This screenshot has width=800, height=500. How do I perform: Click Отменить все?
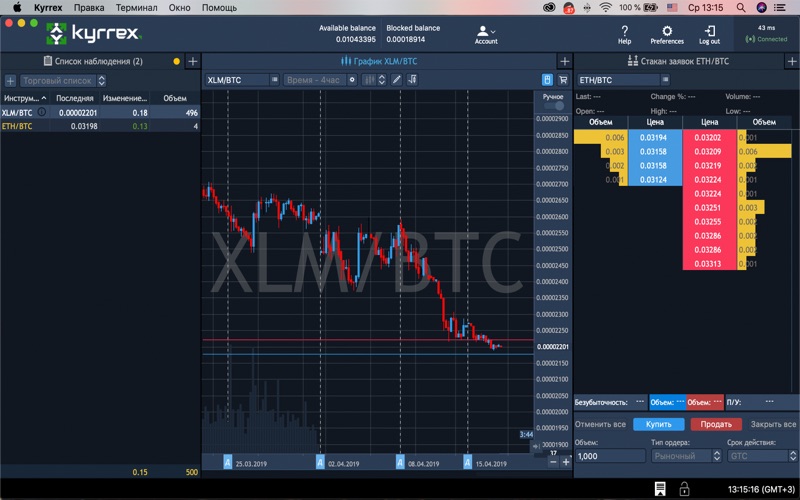pyautogui.click(x=600, y=424)
